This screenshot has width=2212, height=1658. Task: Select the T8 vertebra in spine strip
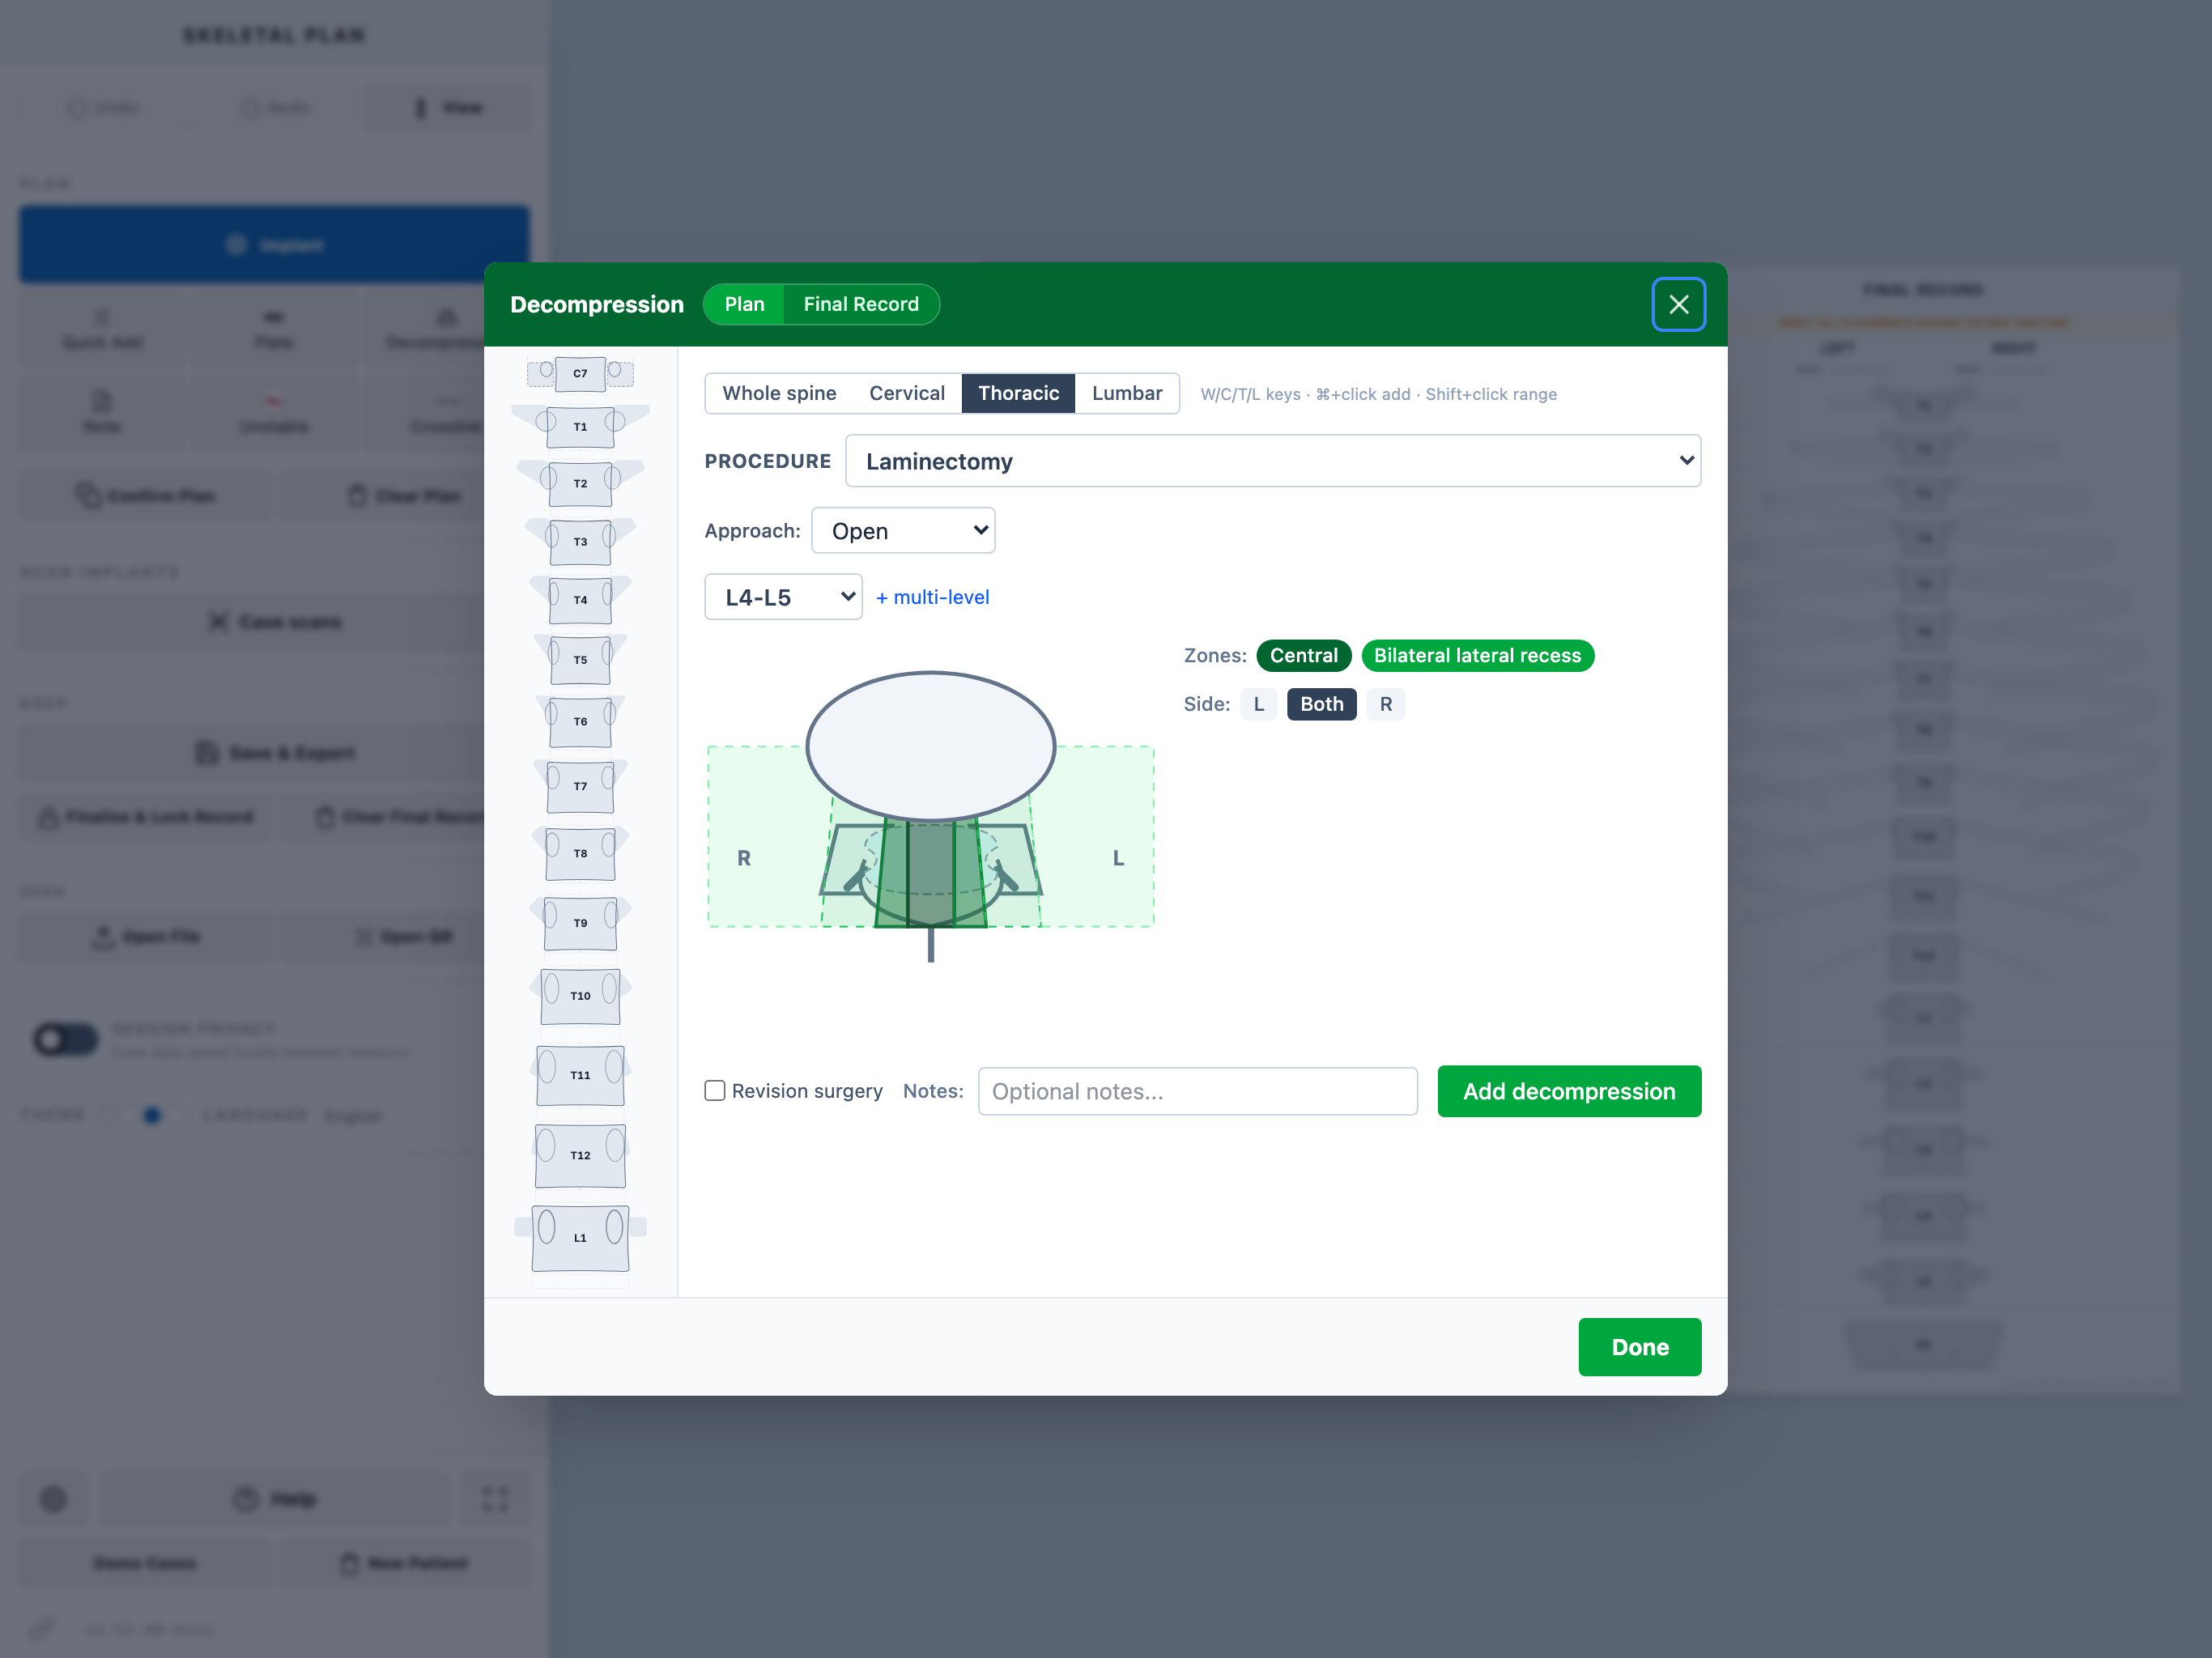[x=580, y=853]
